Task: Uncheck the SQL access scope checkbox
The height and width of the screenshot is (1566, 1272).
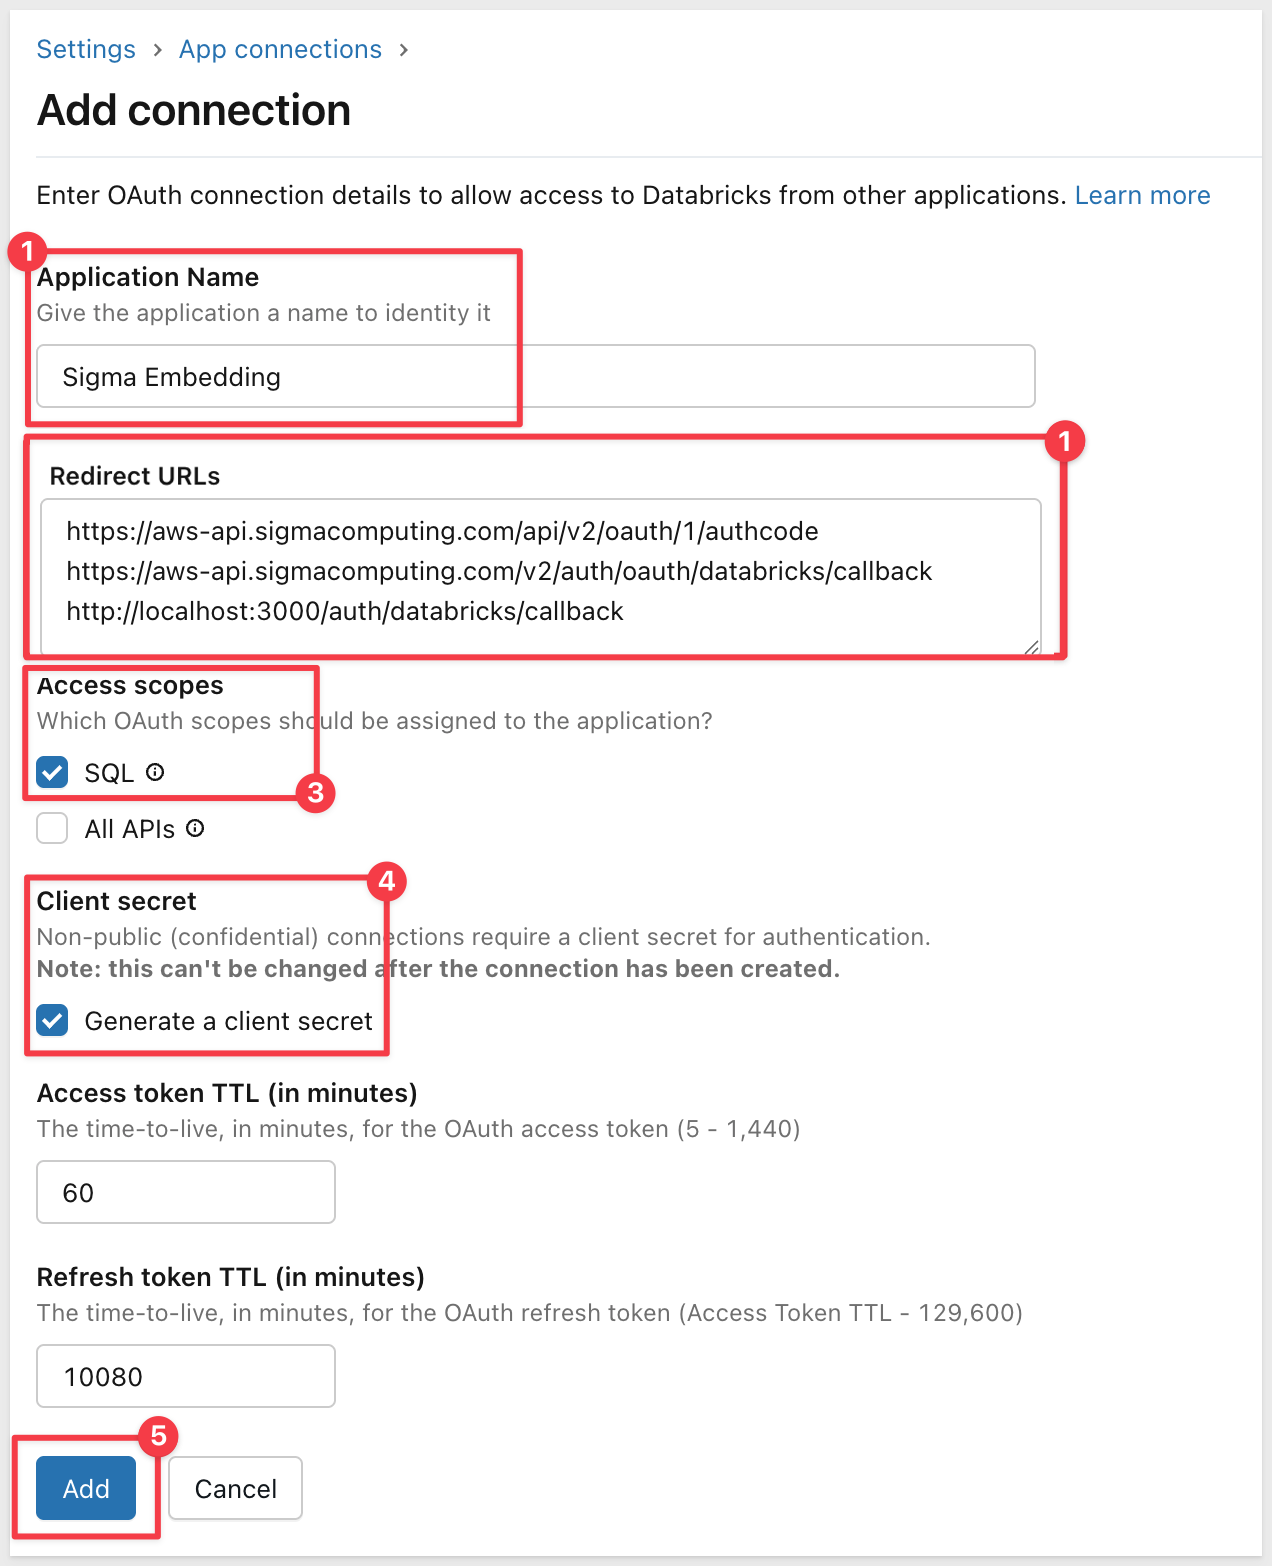Action: click(52, 772)
